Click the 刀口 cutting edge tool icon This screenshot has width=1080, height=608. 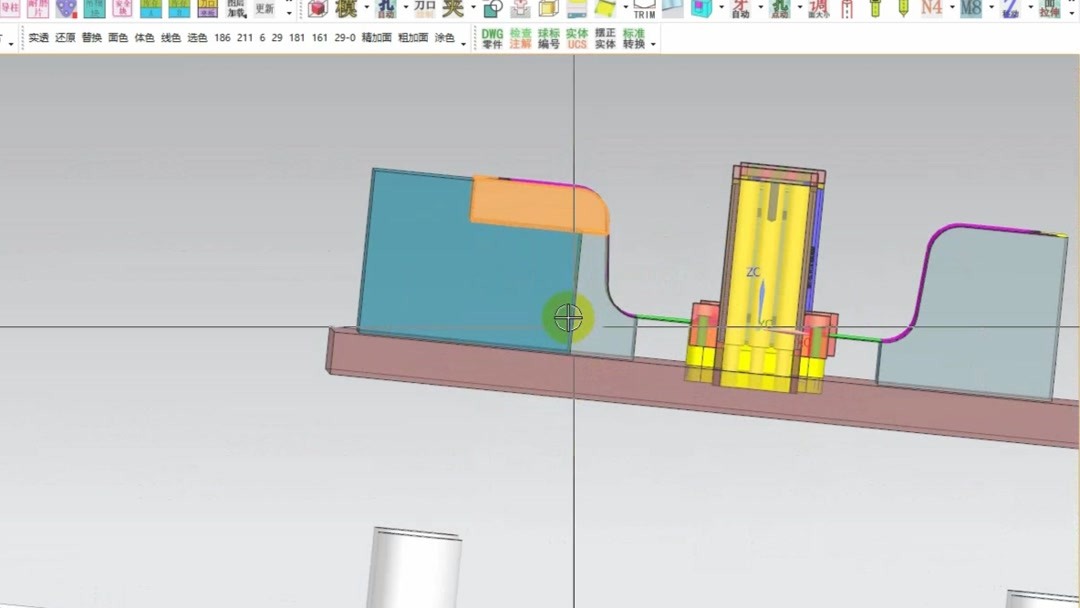pos(424,10)
